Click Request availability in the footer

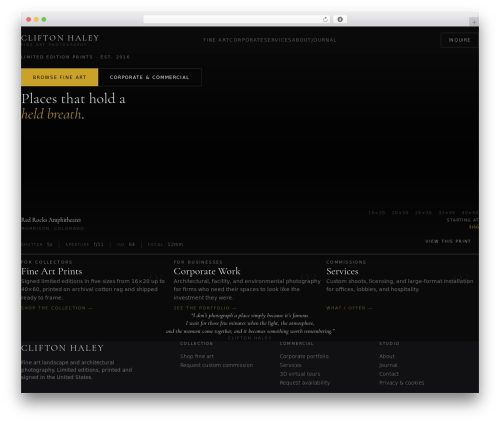coord(305,383)
